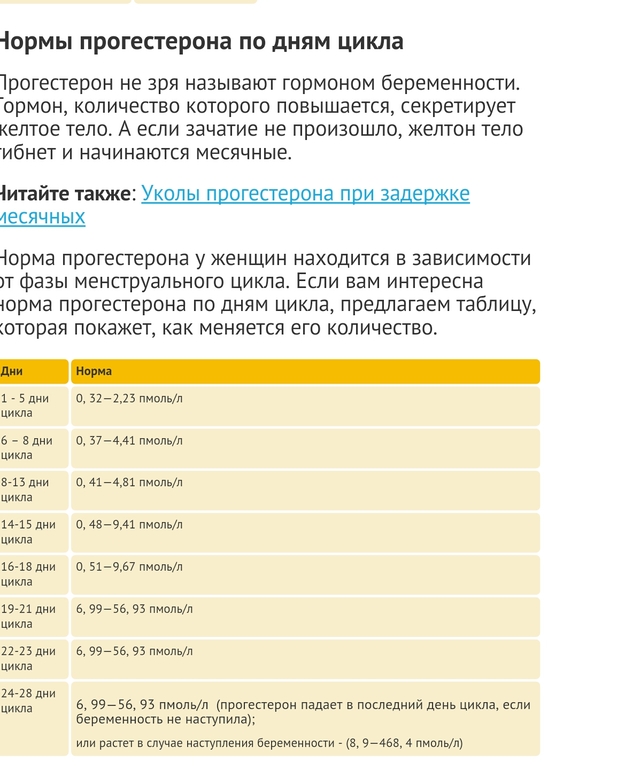Click the '16-18 дни цикла' cell
Screen dimensions: 625x770
coord(28,573)
